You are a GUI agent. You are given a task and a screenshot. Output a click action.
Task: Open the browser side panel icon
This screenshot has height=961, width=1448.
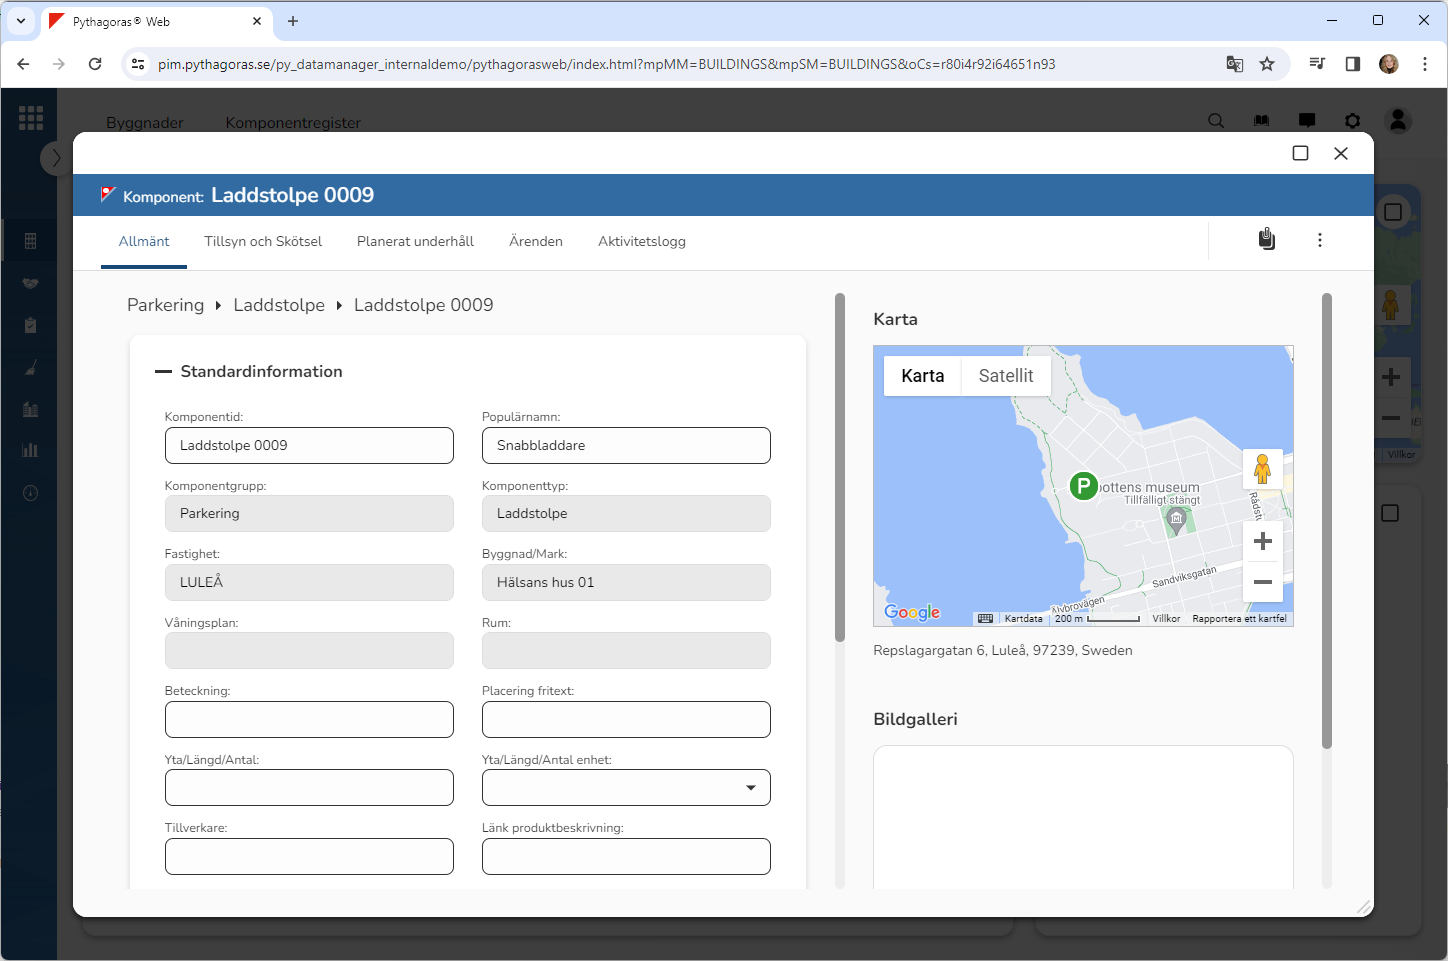click(1352, 64)
